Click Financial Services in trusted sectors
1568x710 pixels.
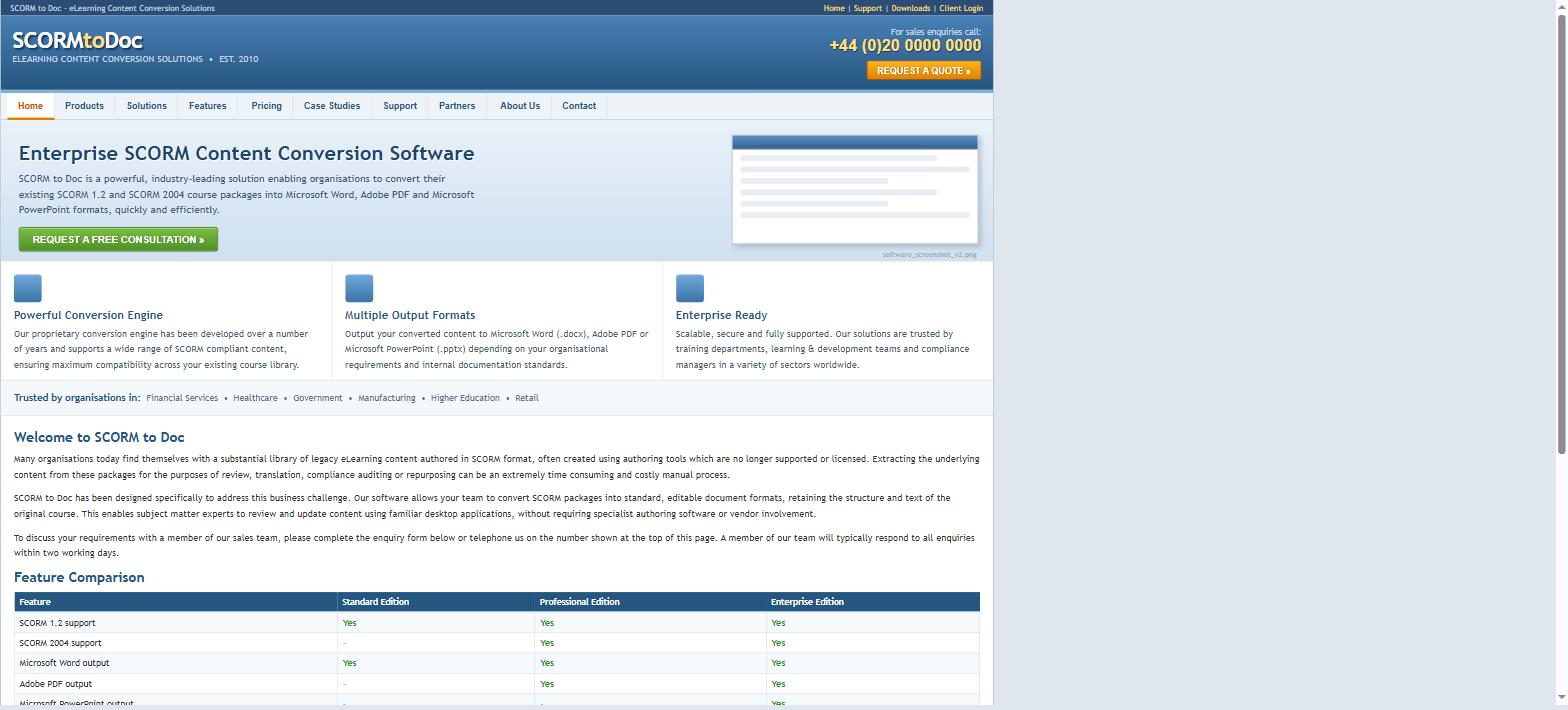coord(182,398)
